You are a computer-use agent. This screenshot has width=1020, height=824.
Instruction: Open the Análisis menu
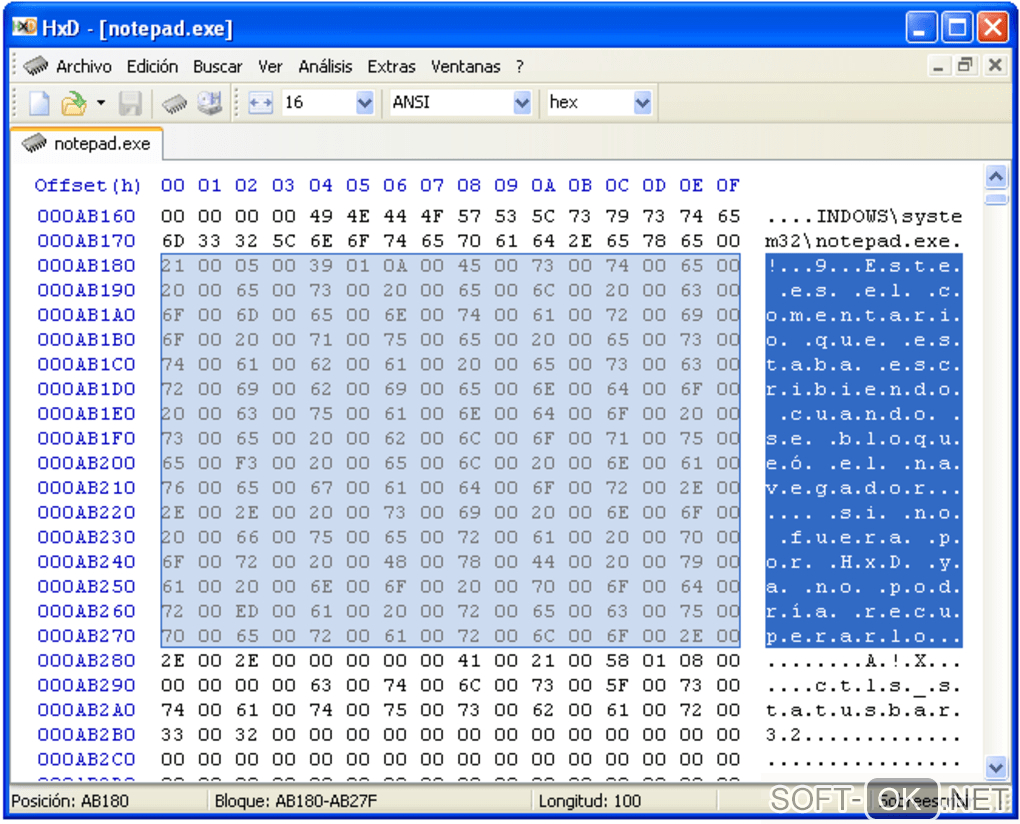pyautogui.click(x=325, y=66)
